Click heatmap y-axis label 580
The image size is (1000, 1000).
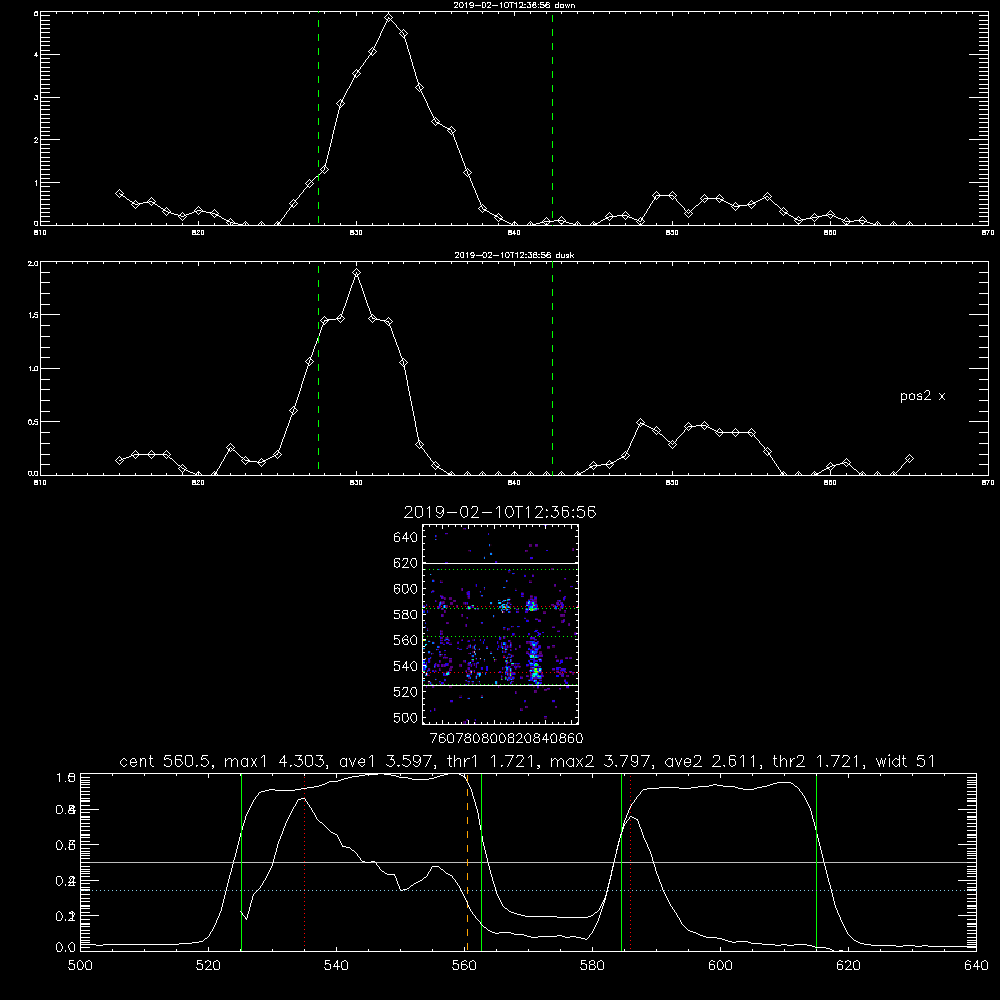coord(406,615)
